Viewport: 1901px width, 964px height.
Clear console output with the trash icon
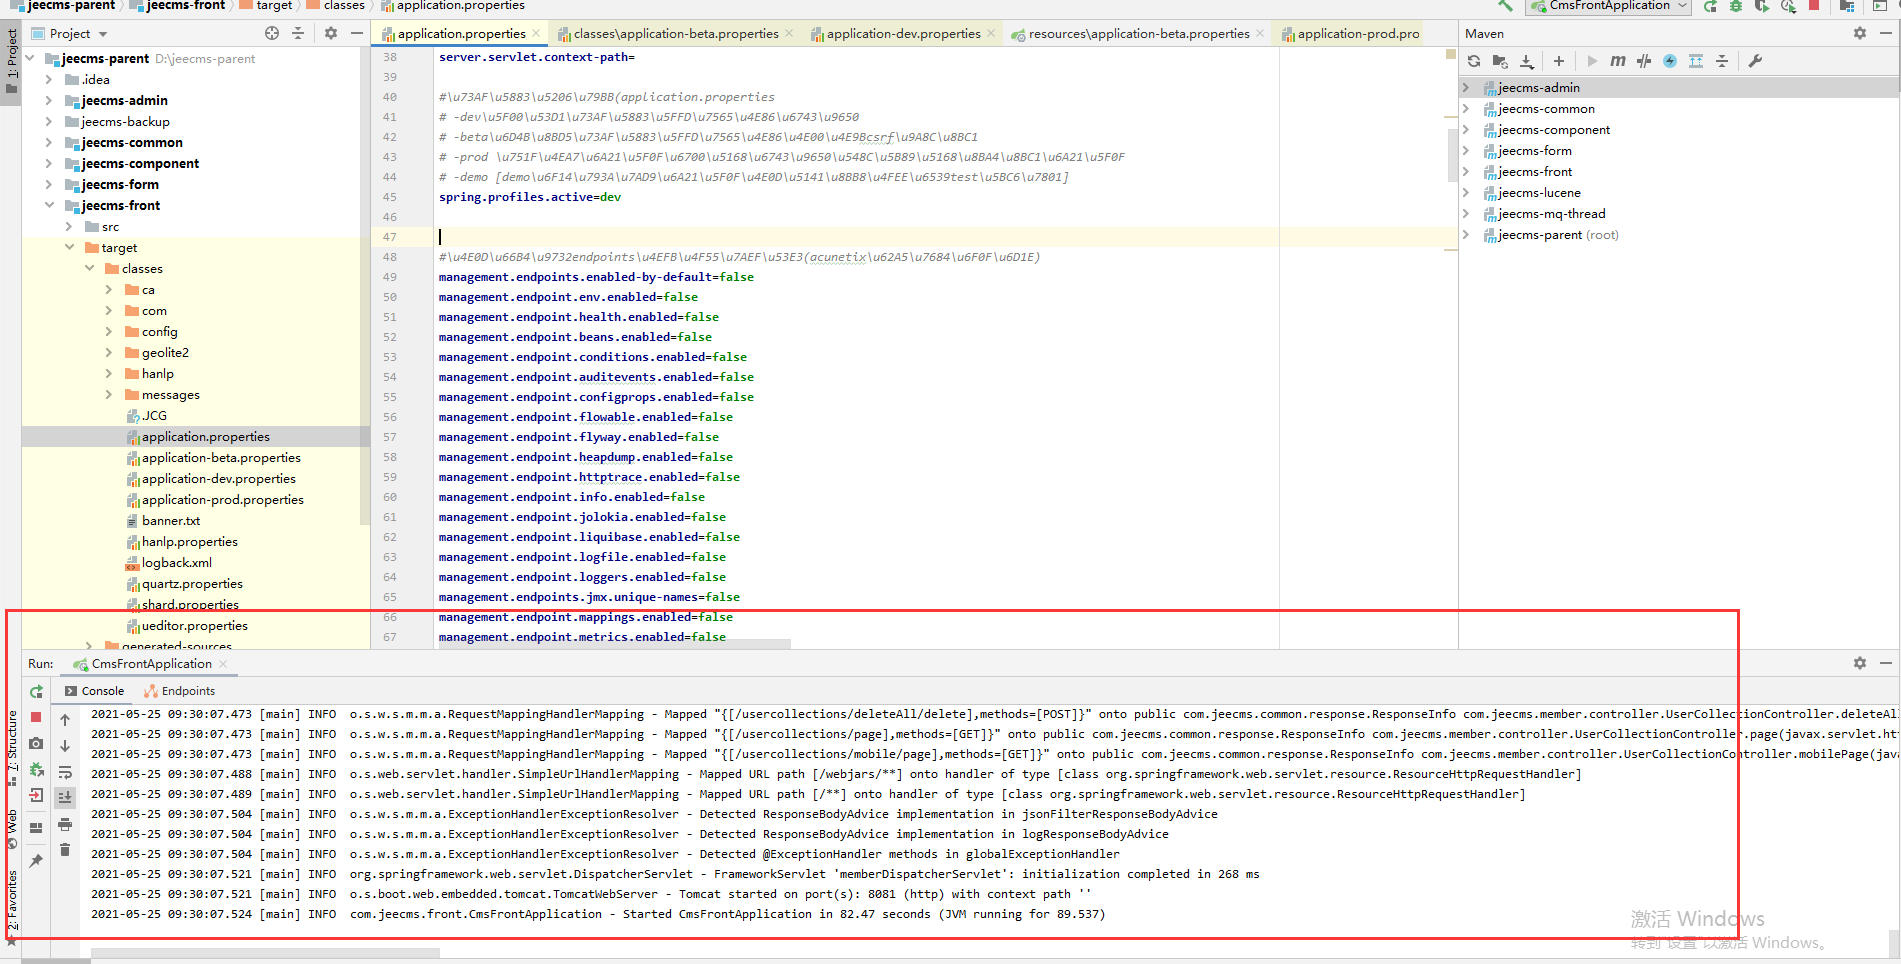click(65, 850)
